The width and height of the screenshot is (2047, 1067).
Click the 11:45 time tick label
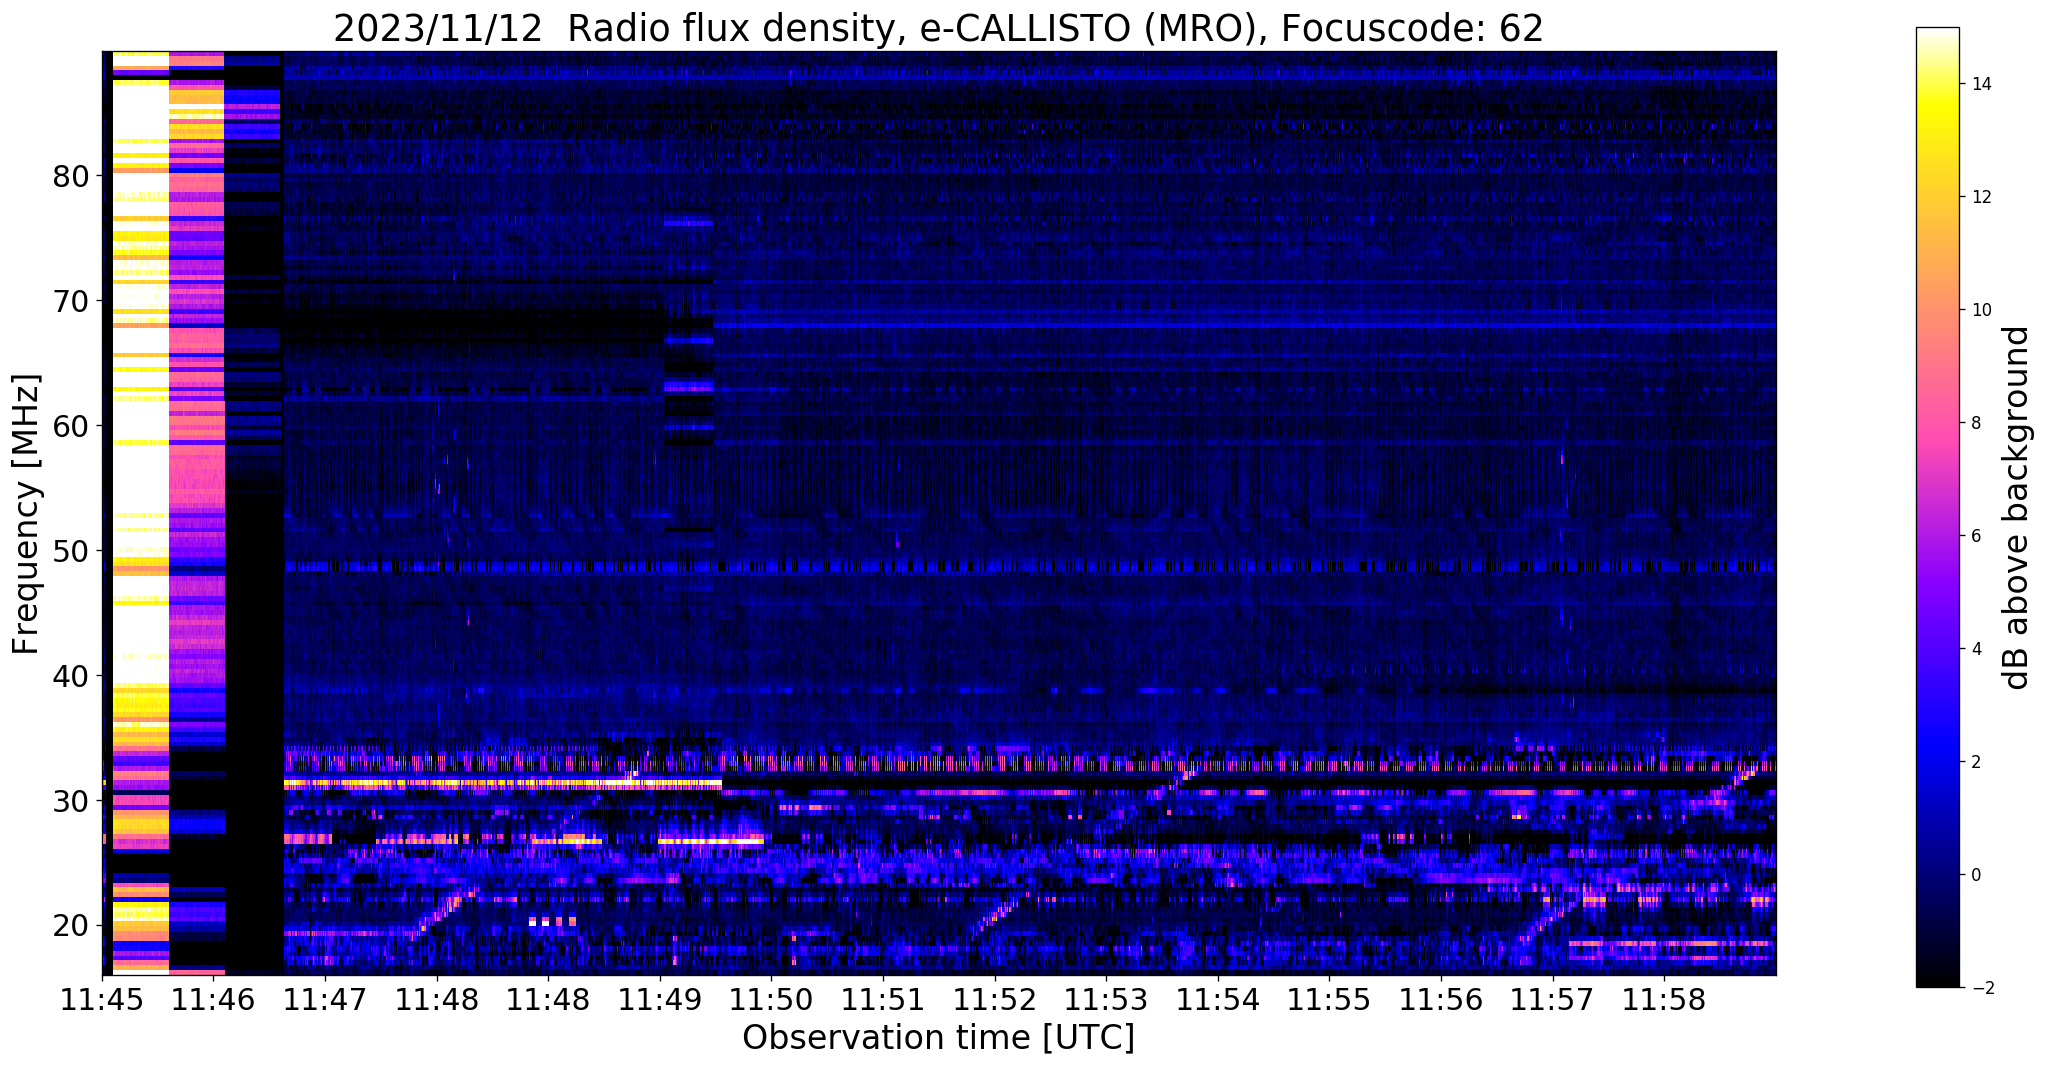(x=102, y=1000)
